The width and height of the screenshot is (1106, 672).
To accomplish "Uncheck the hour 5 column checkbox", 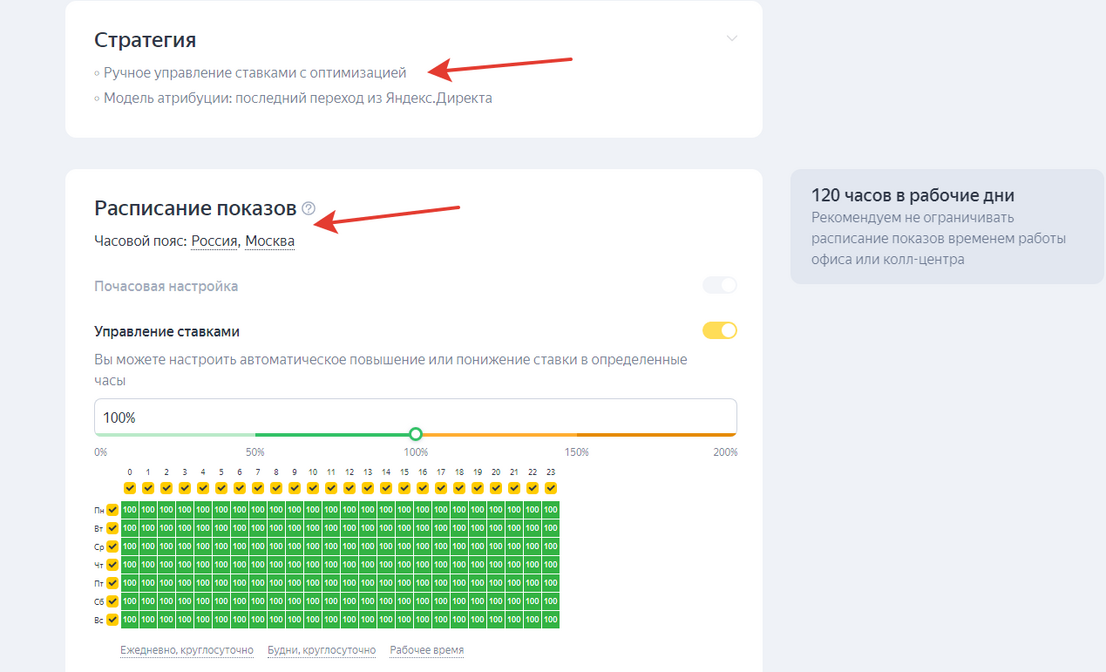I will point(221,488).
